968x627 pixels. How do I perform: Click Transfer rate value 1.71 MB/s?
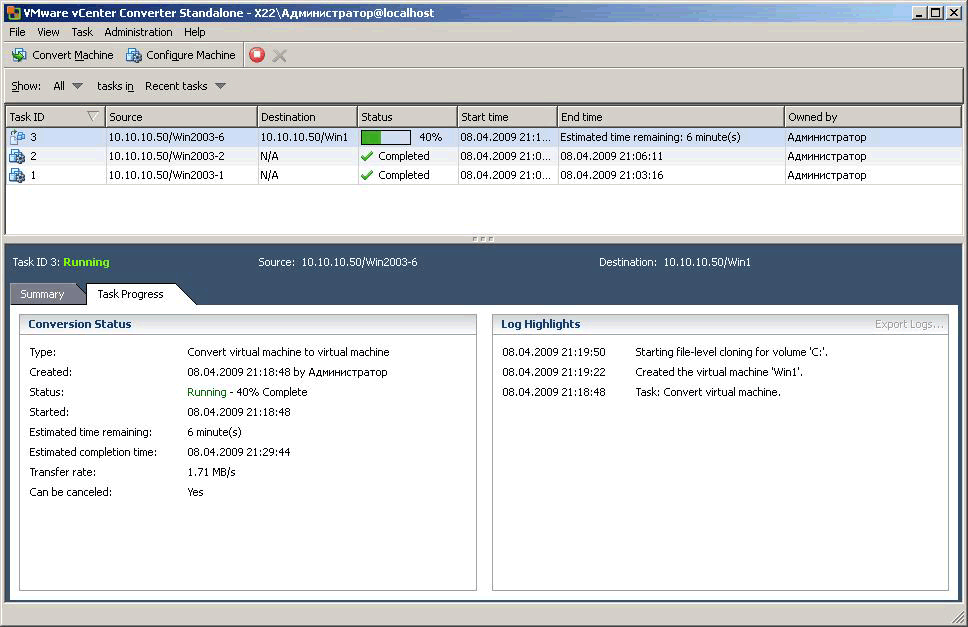coord(211,472)
